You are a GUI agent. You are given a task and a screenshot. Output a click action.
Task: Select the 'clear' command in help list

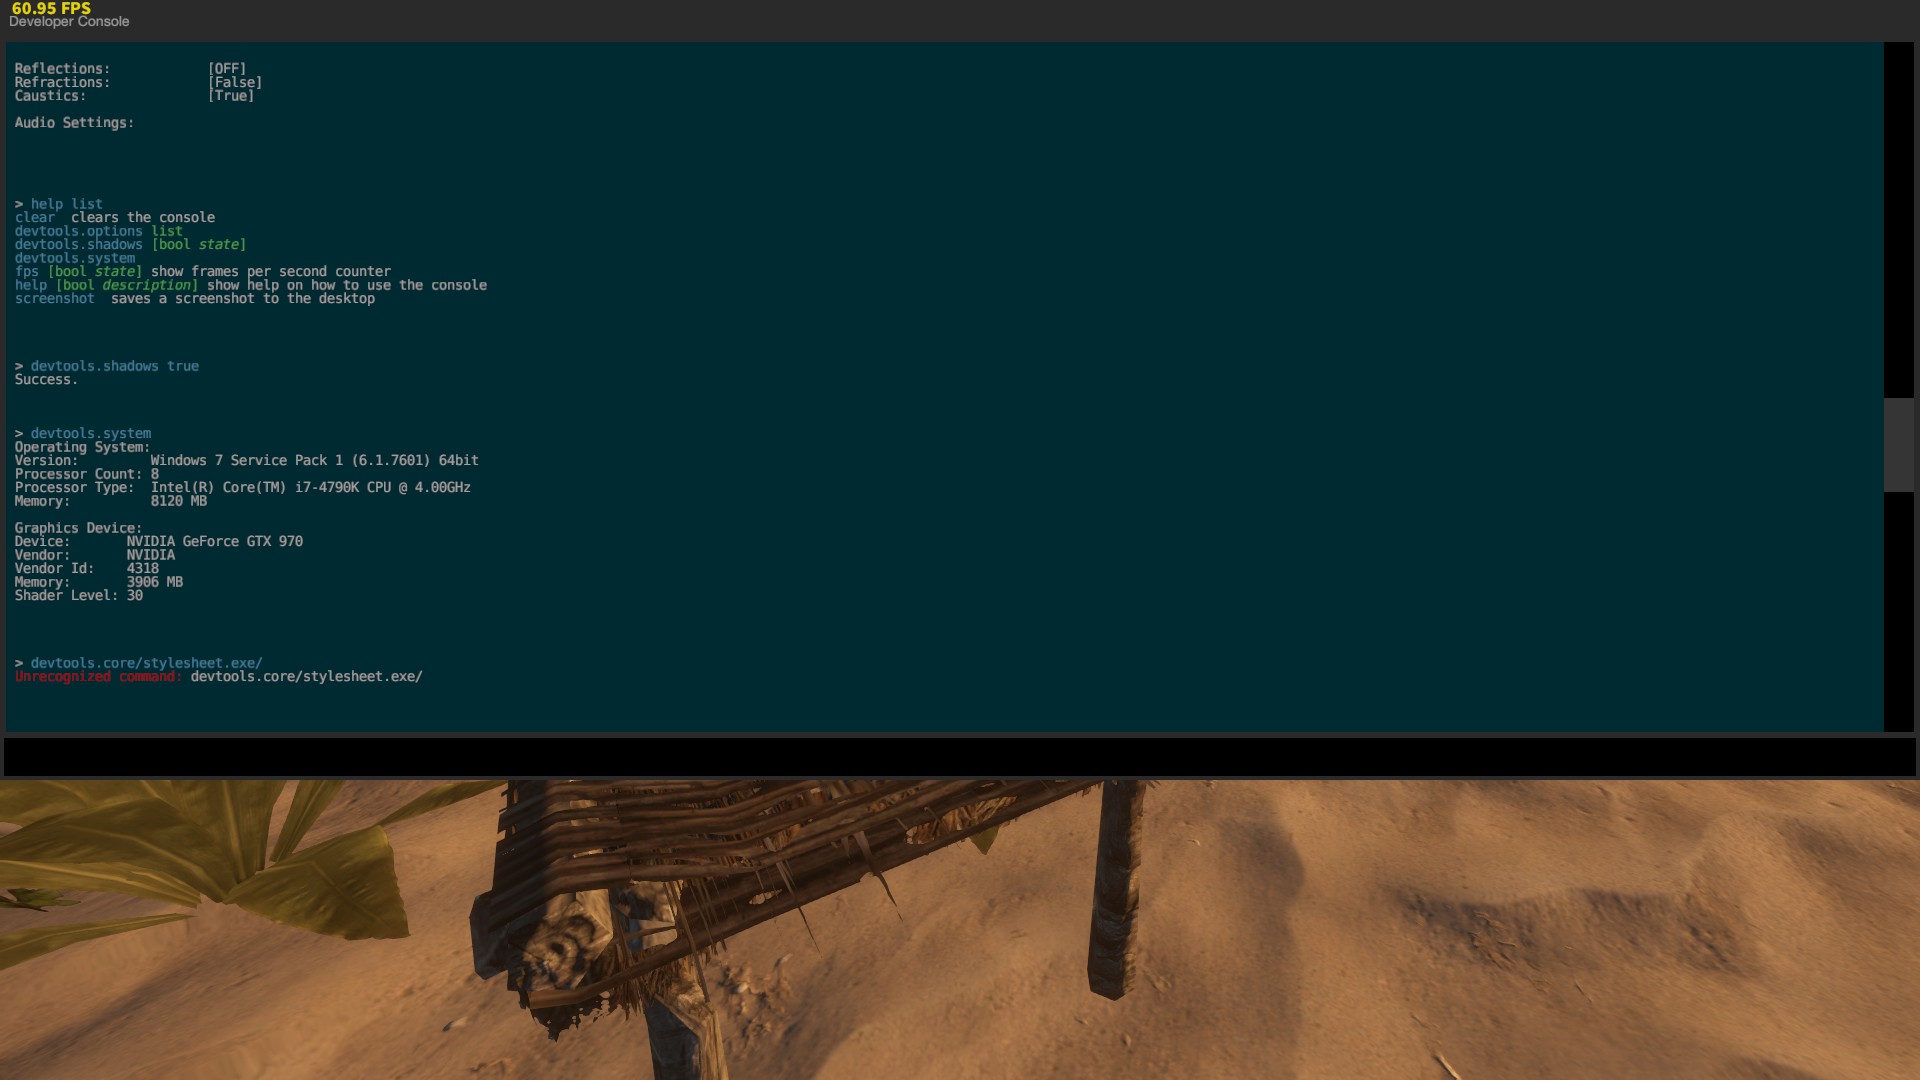pyautogui.click(x=35, y=218)
